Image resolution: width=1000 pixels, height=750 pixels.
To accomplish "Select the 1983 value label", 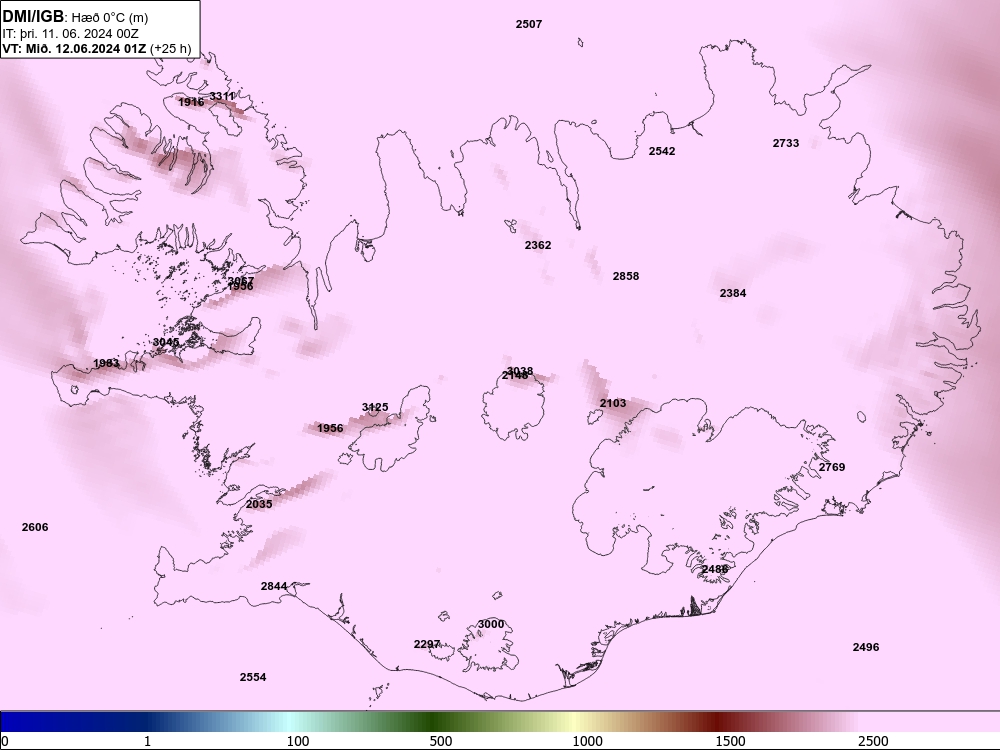I will point(106,364).
